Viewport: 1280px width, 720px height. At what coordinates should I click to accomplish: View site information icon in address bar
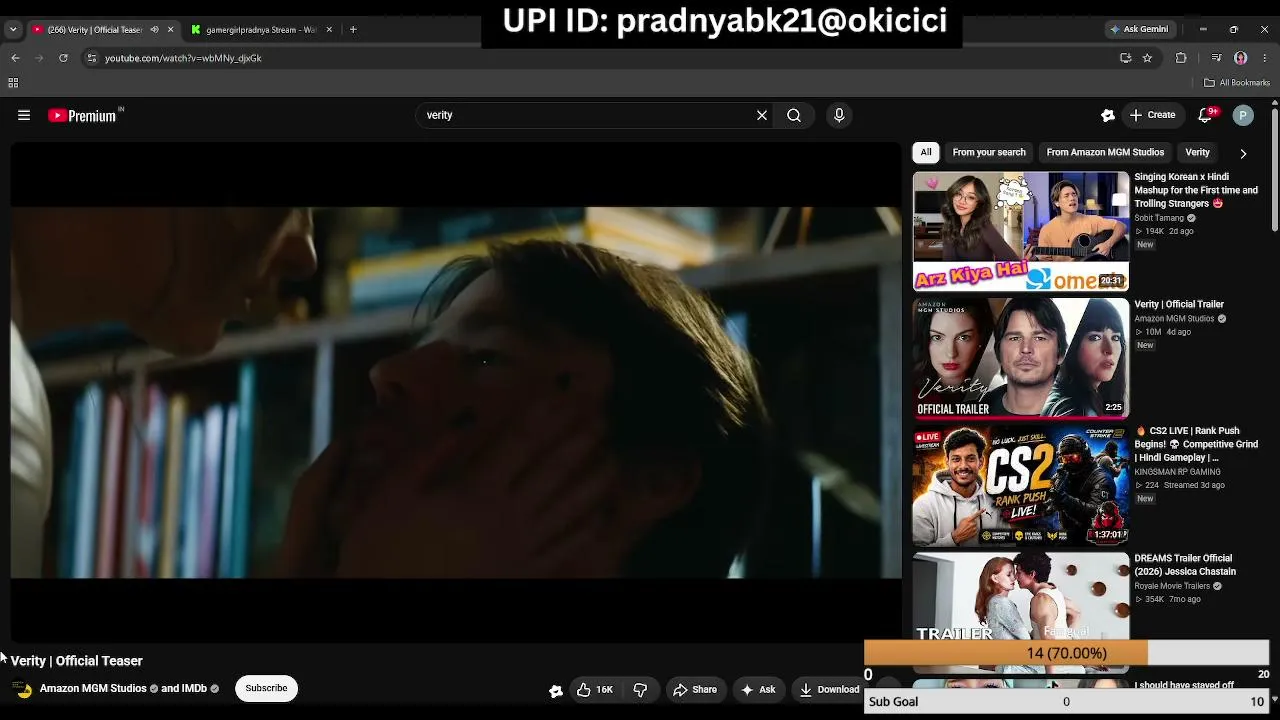point(92,58)
